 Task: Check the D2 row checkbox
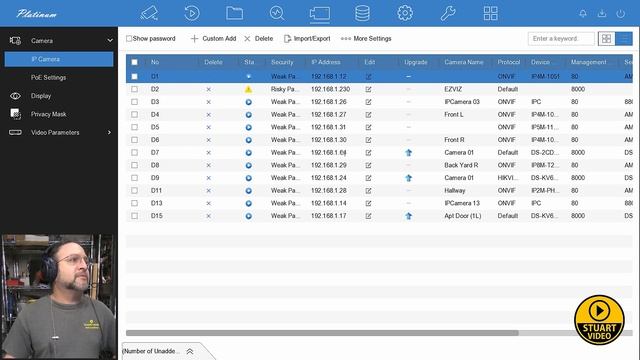pos(134,89)
